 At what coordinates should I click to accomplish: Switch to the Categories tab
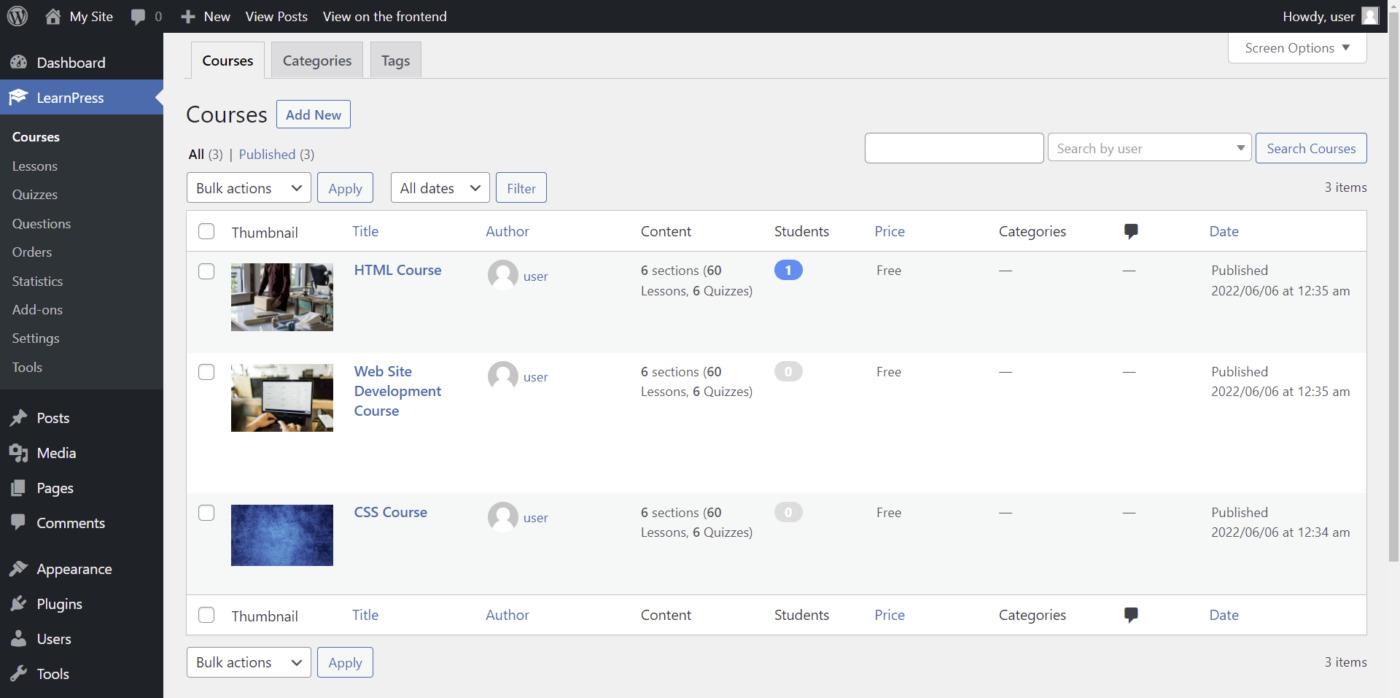pos(317,61)
